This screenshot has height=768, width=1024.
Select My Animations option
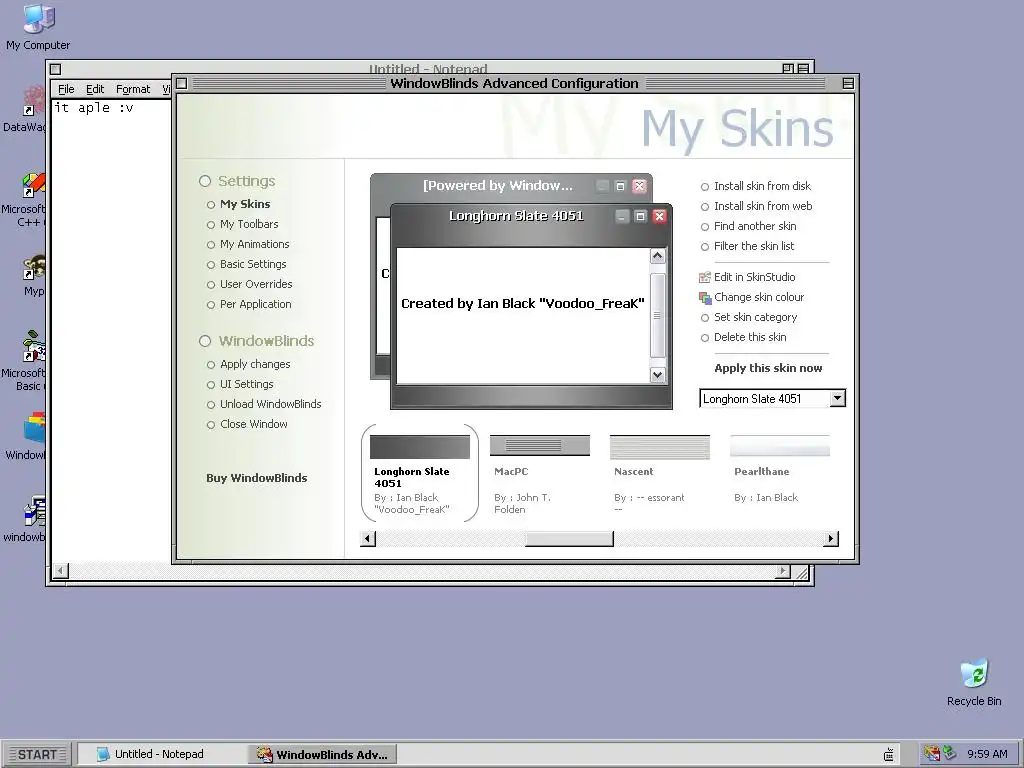click(x=248, y=244)
